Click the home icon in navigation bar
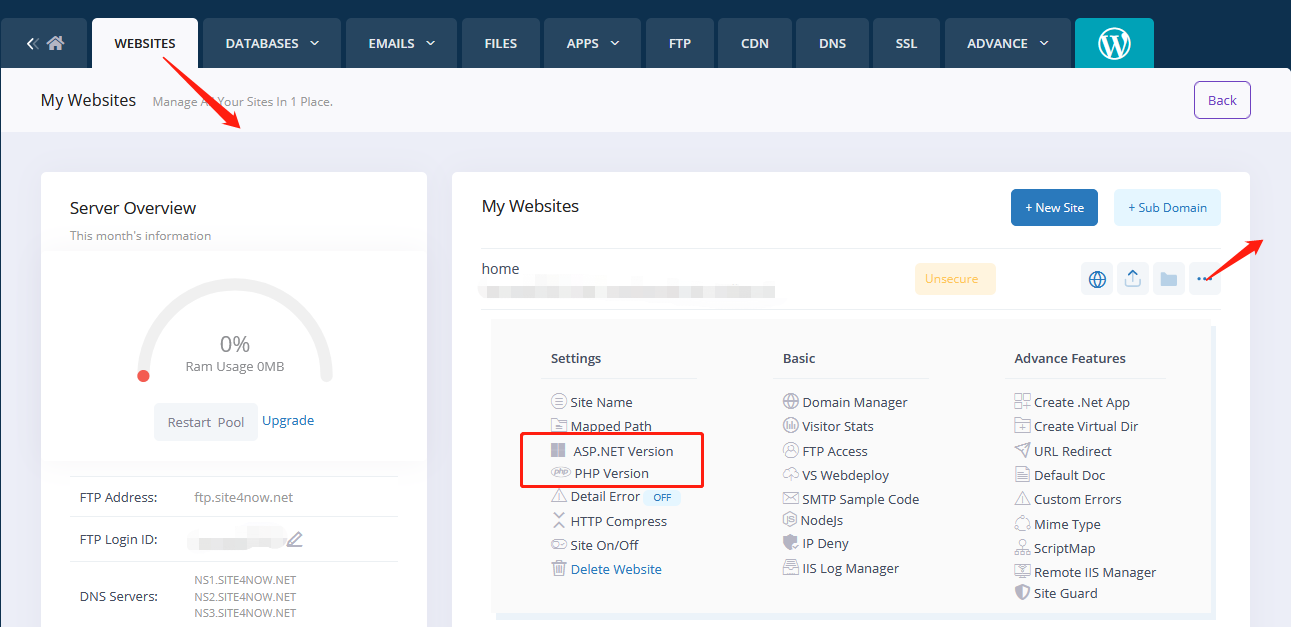Image resolution: width=1291 pixels, height=627 pixels. pos(55,44)
